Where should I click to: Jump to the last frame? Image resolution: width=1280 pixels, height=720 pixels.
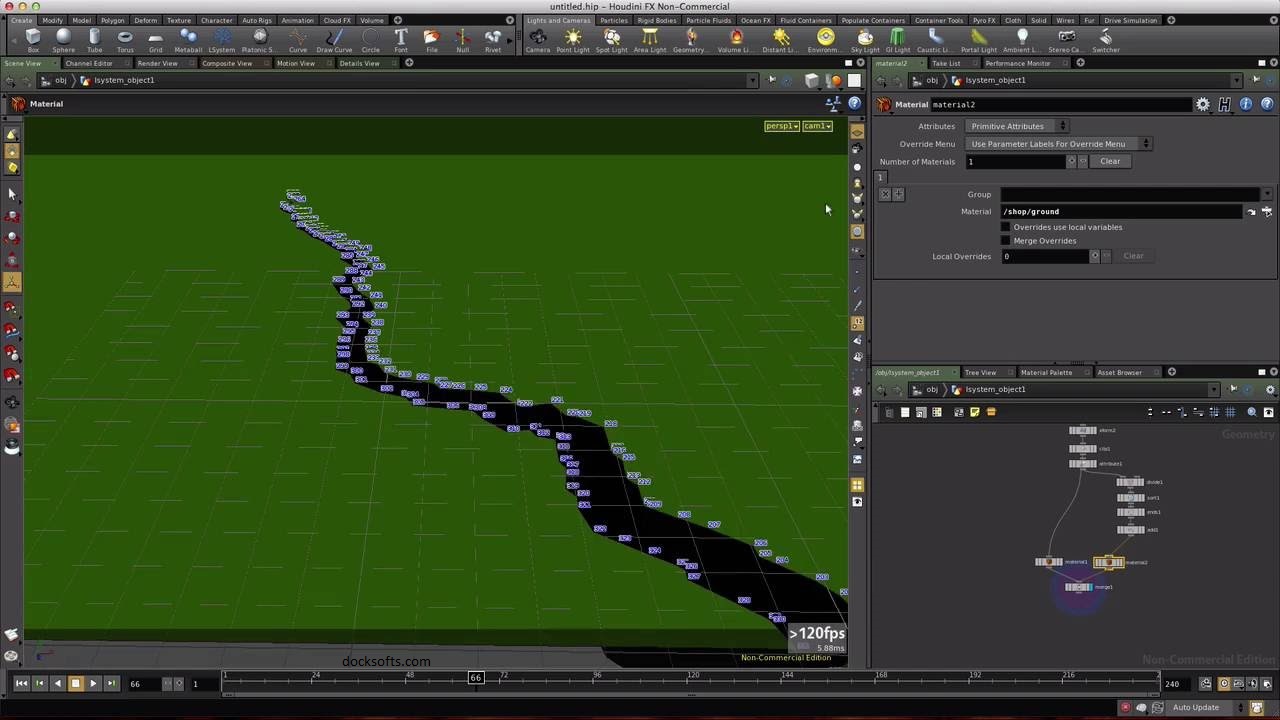pyautogui.click(x=111, y=683)
